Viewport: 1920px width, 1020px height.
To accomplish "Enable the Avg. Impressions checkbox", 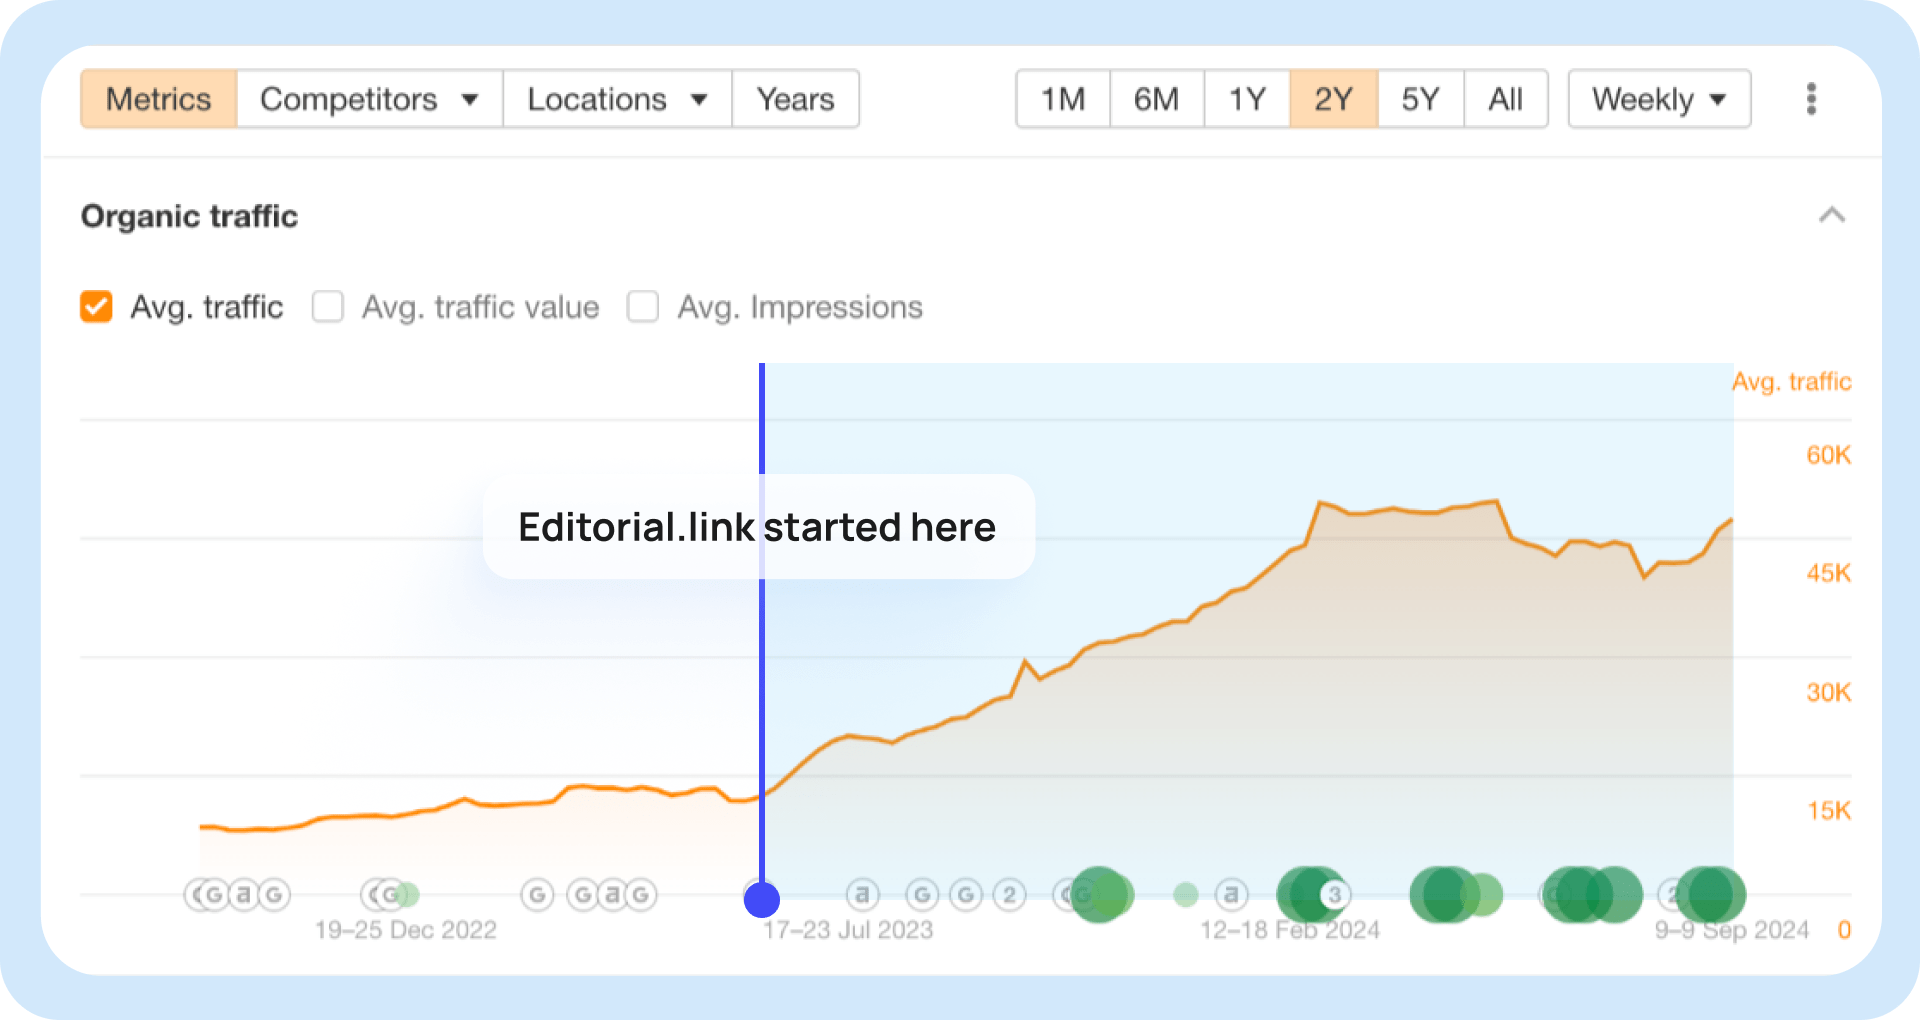I will point(643,307).
